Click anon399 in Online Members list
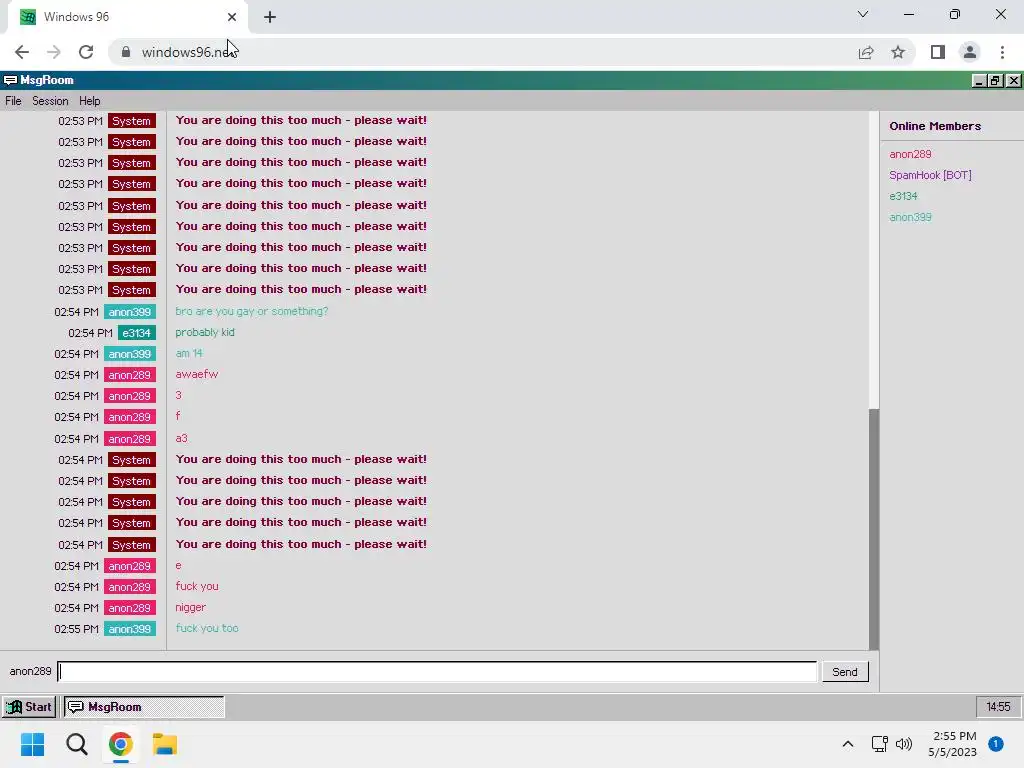This screenshot has width=1024, height=768. [x=910, y=217]
